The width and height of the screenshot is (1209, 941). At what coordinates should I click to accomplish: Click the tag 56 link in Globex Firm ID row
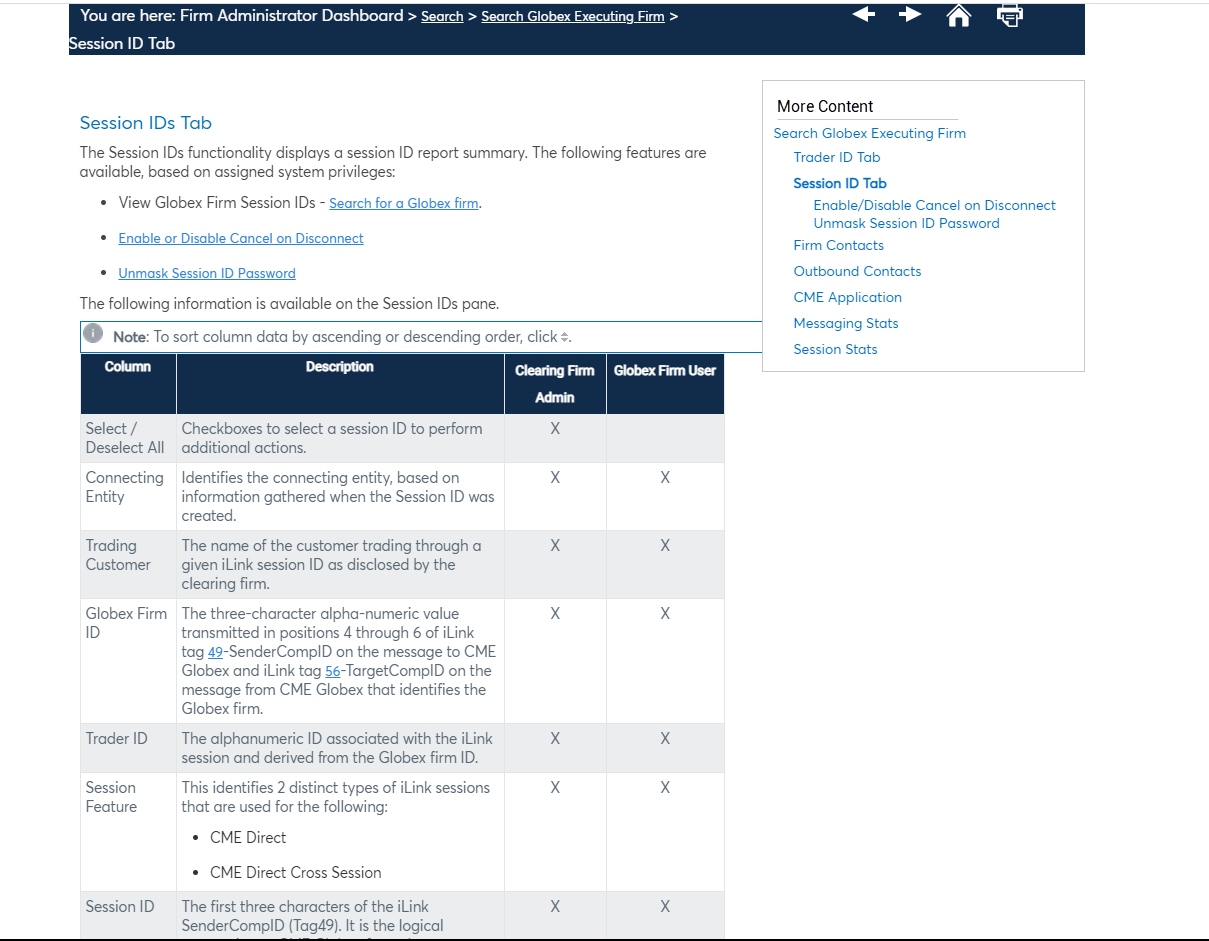point(333,671)
